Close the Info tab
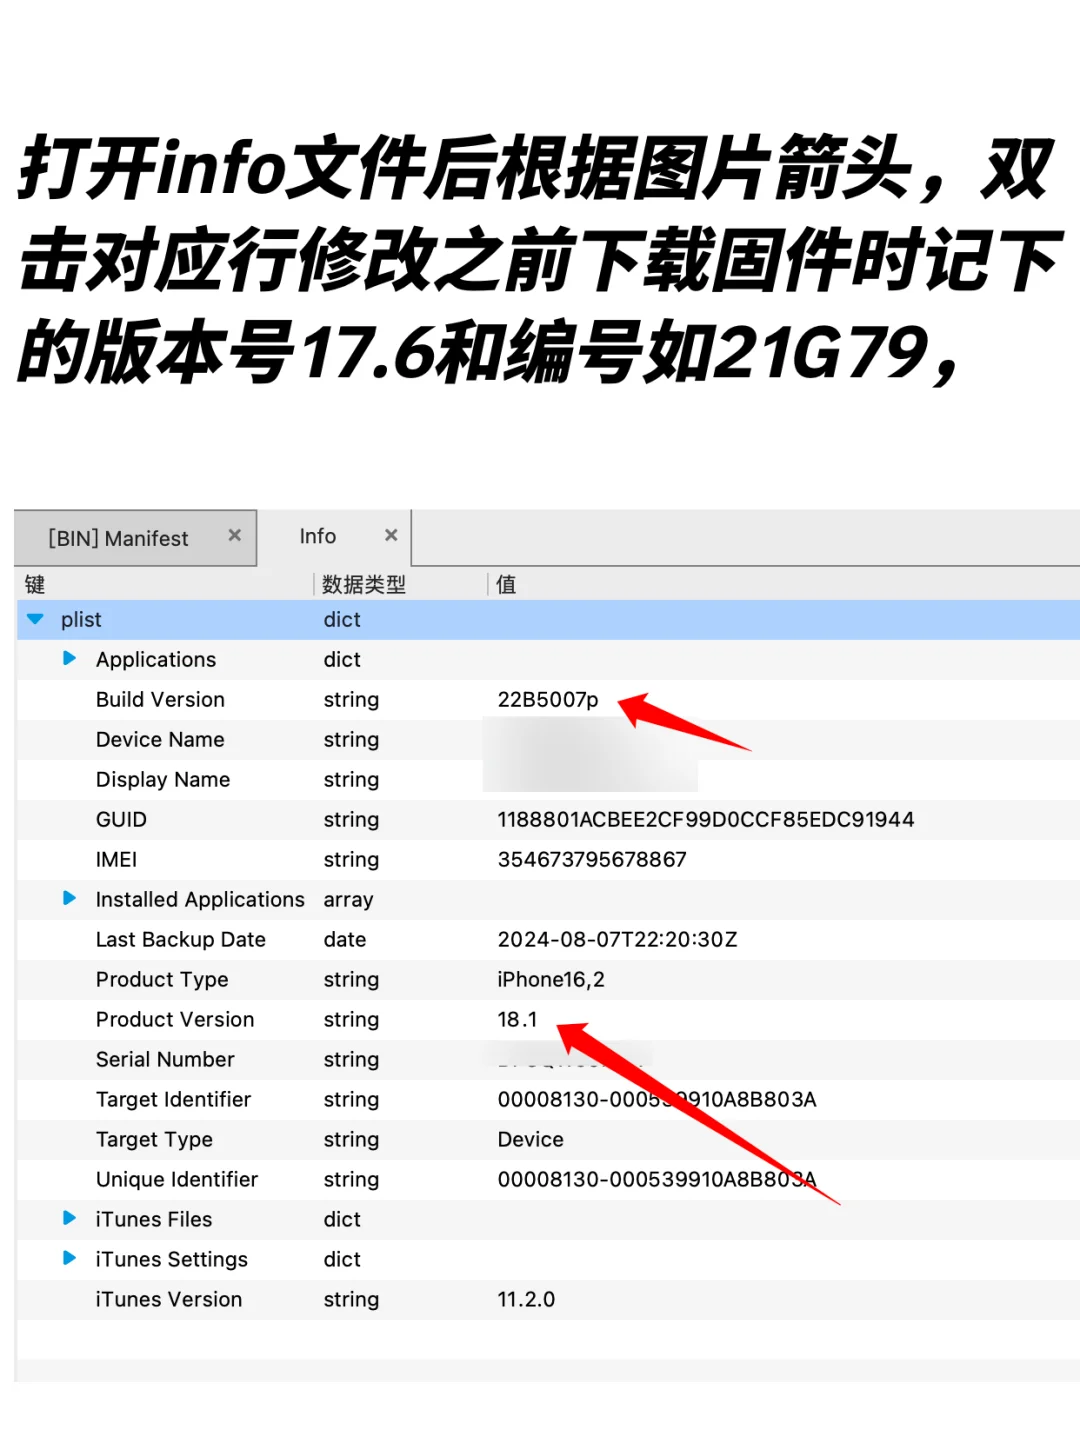Image resolution: width=1080 pixels, height=1443 pixels. (x=391, y=535)
